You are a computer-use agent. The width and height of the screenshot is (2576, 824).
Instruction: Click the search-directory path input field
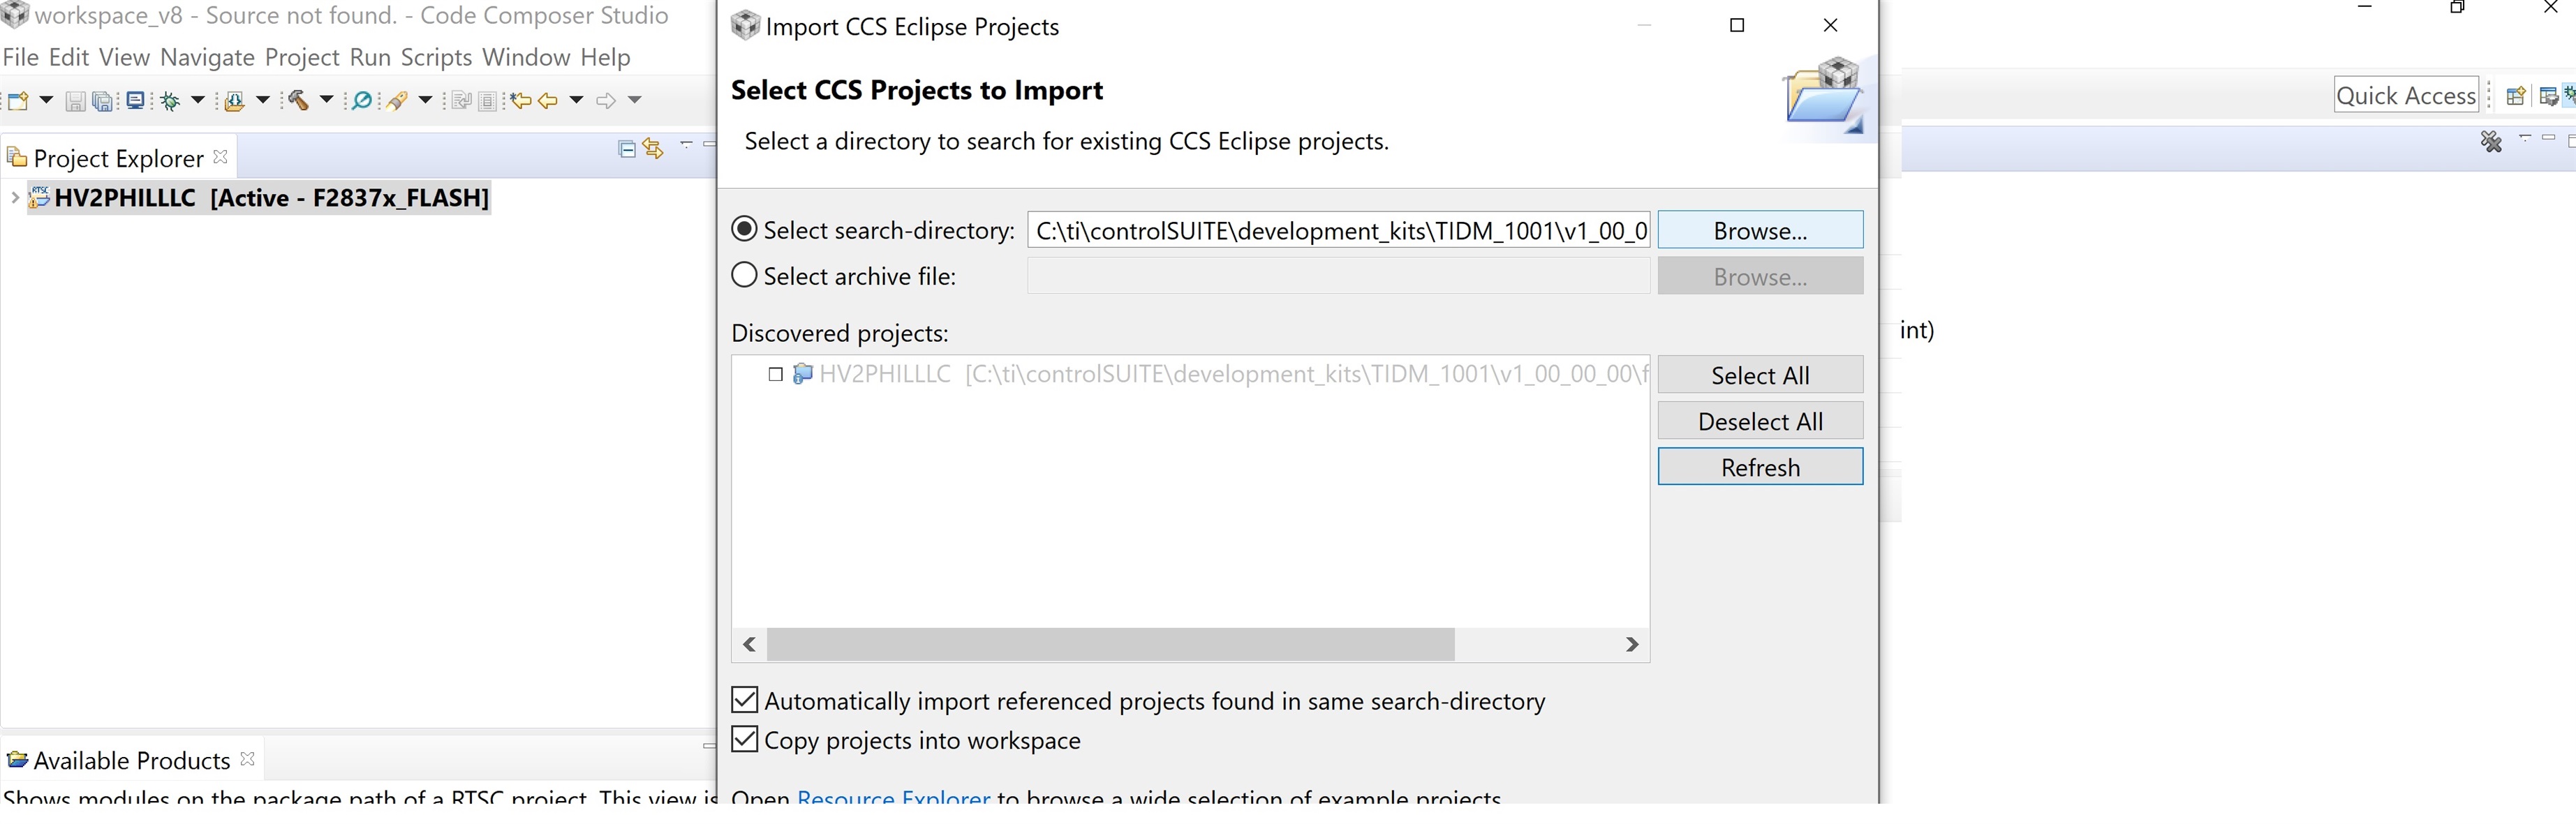click(x=1338, y=230)
